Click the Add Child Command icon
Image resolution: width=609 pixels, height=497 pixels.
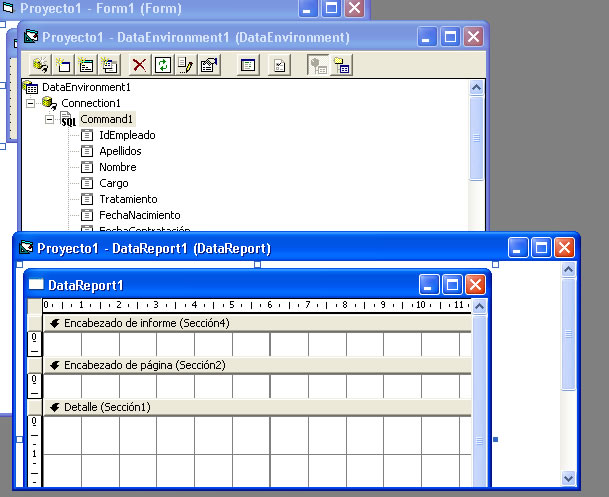click(109, 65)
